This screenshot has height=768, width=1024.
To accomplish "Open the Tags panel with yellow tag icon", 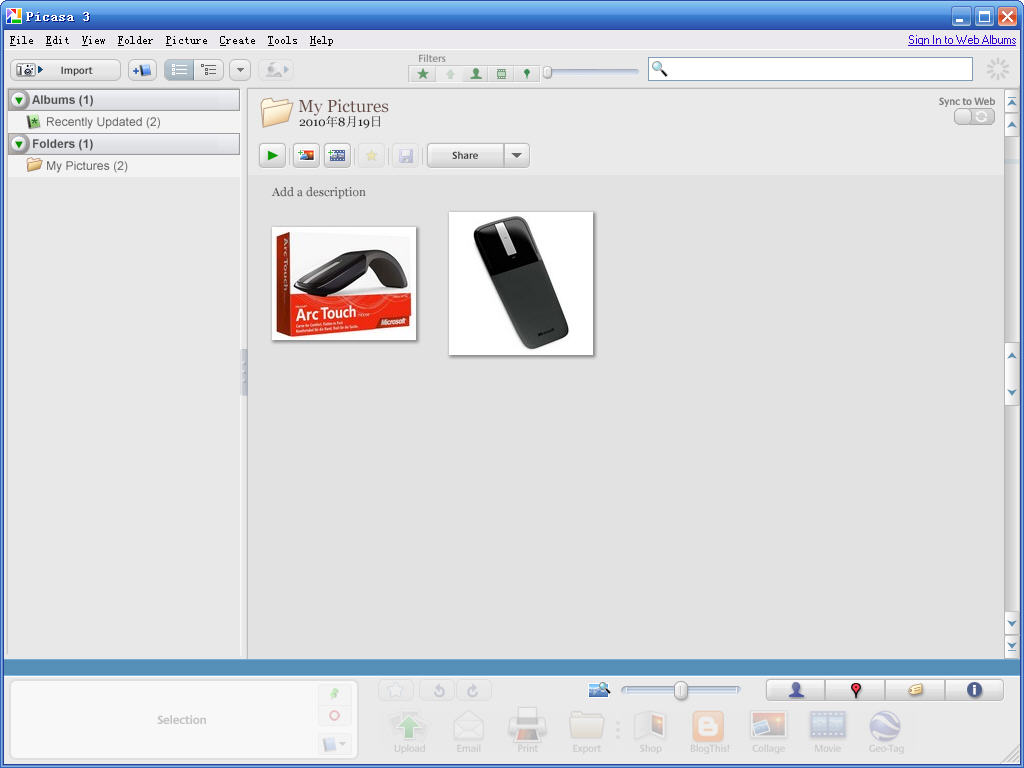I will tap(915, 690).
